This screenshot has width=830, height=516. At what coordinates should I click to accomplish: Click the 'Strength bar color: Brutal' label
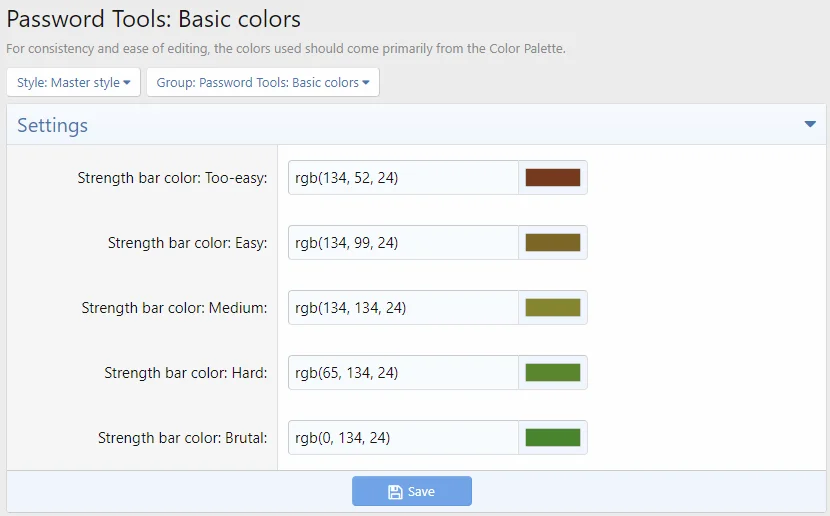coord(182,438)
